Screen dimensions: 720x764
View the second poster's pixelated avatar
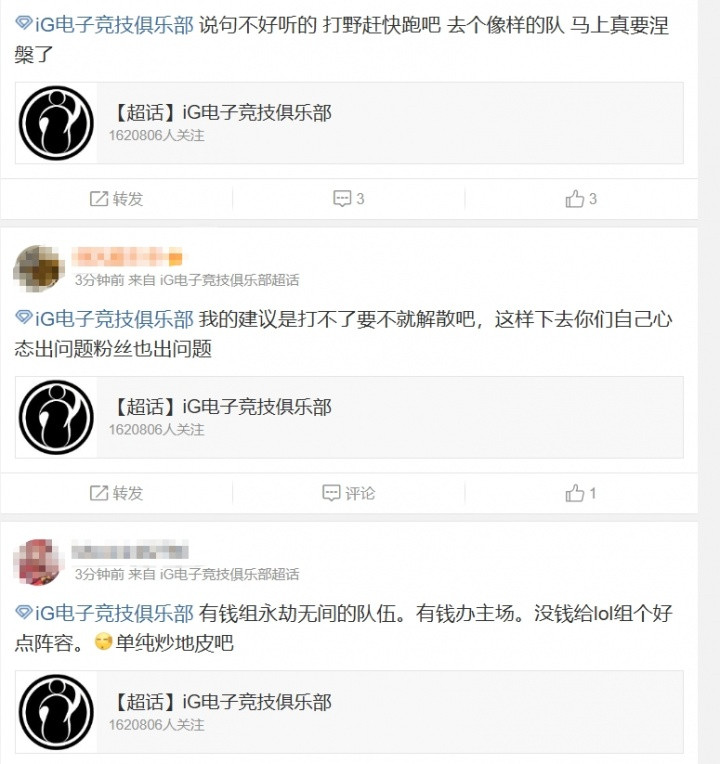tap(39, 268)
